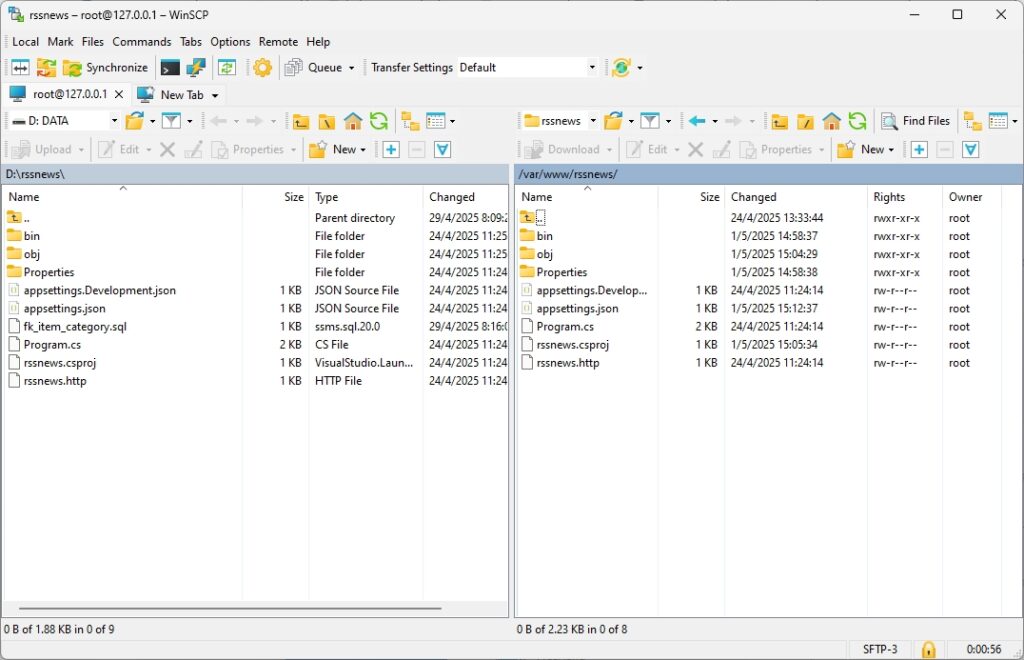
Task: Open the D: DATA drive dropdown
Action: pos(114,121)
